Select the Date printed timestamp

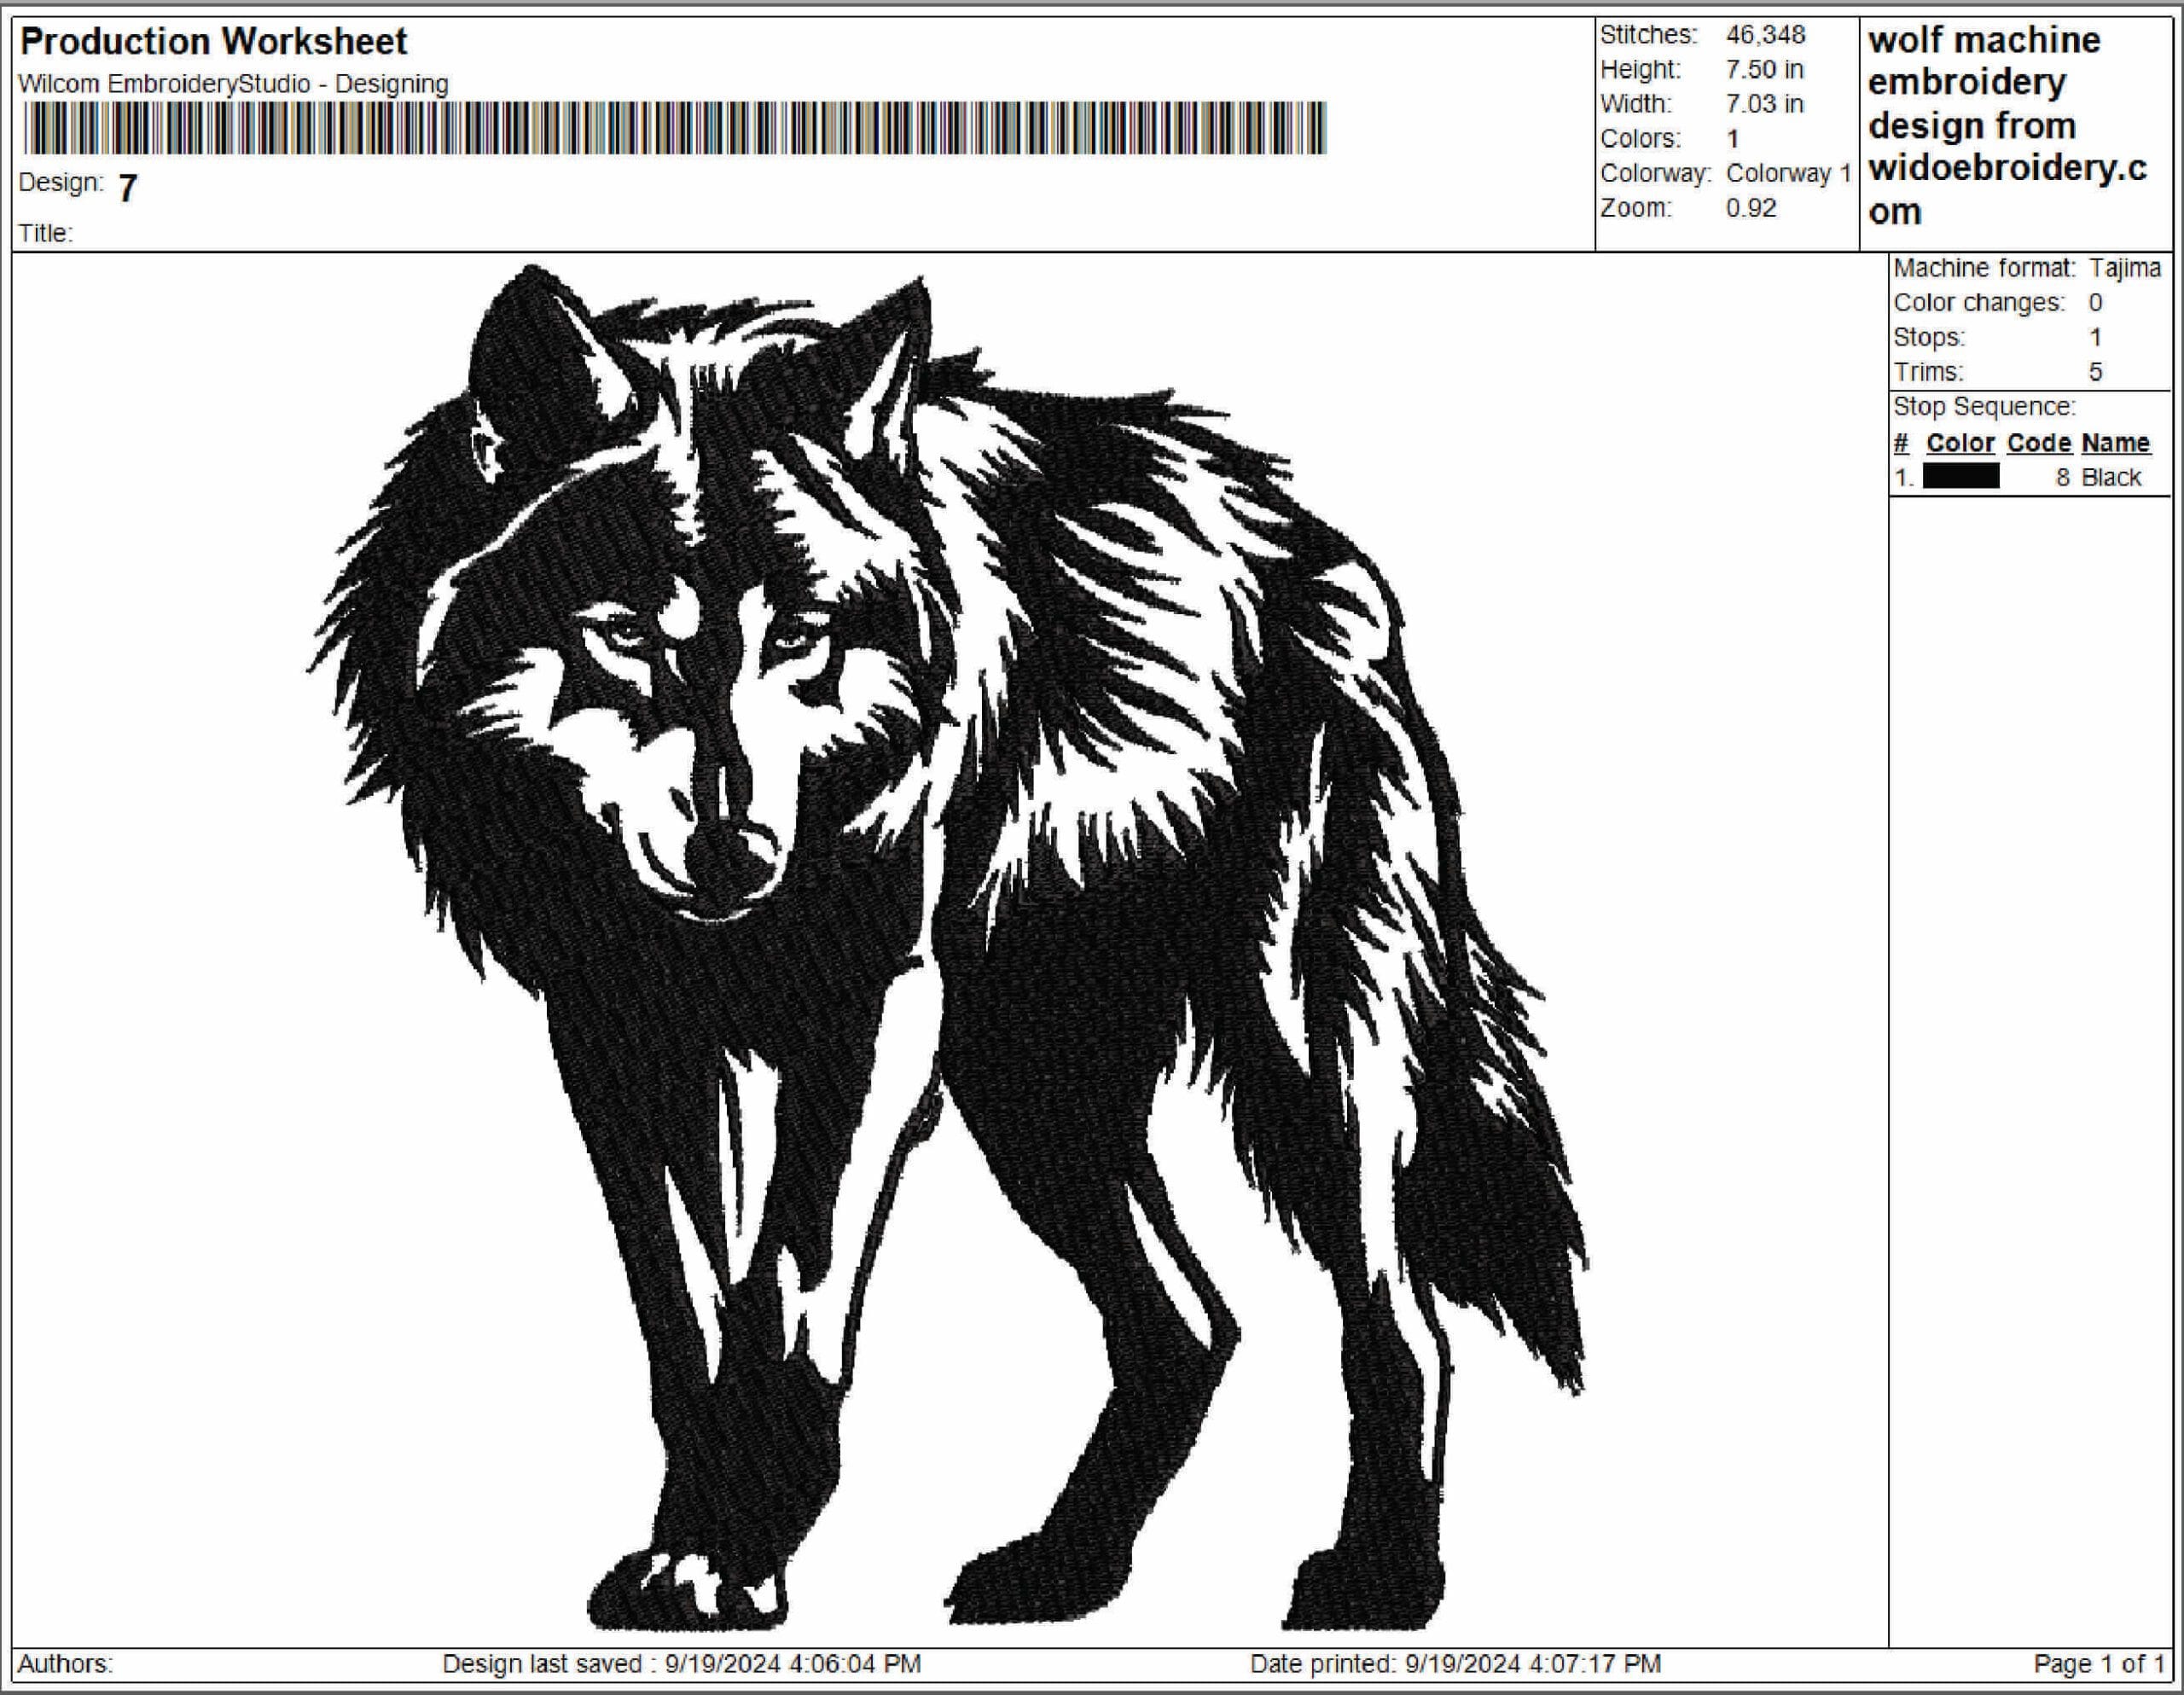(x=1455, y=1664)
